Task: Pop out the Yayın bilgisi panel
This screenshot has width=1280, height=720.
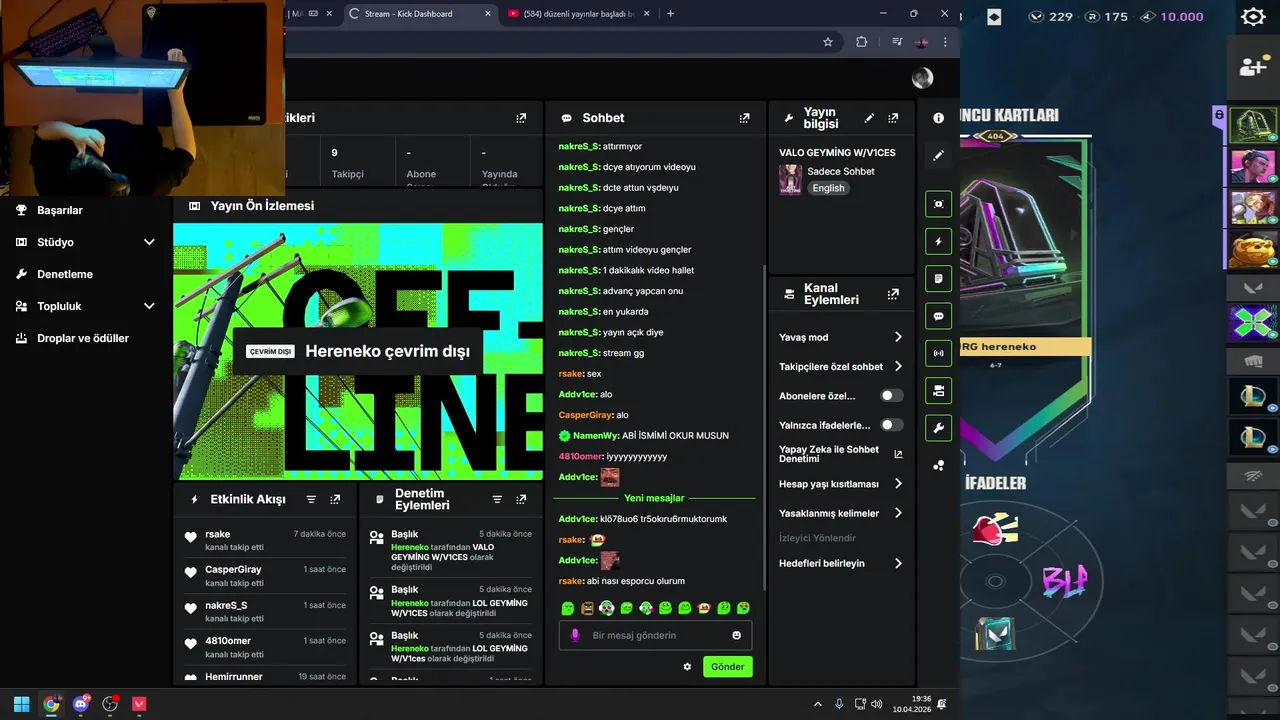Action: coord(893,118)
